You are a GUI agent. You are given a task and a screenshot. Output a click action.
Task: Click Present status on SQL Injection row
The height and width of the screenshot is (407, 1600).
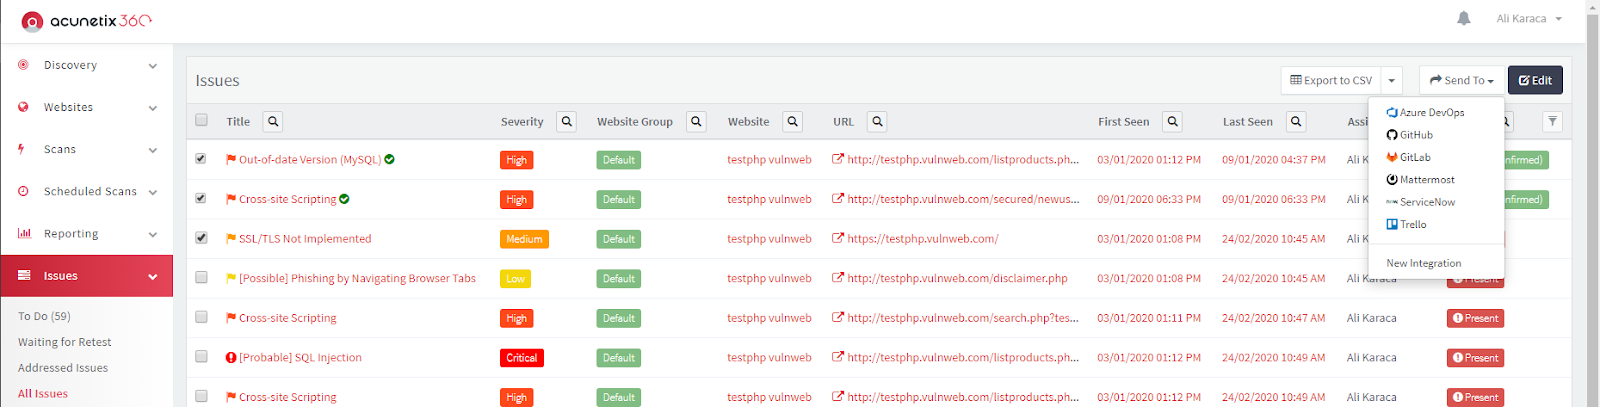tap(1475, 358)
